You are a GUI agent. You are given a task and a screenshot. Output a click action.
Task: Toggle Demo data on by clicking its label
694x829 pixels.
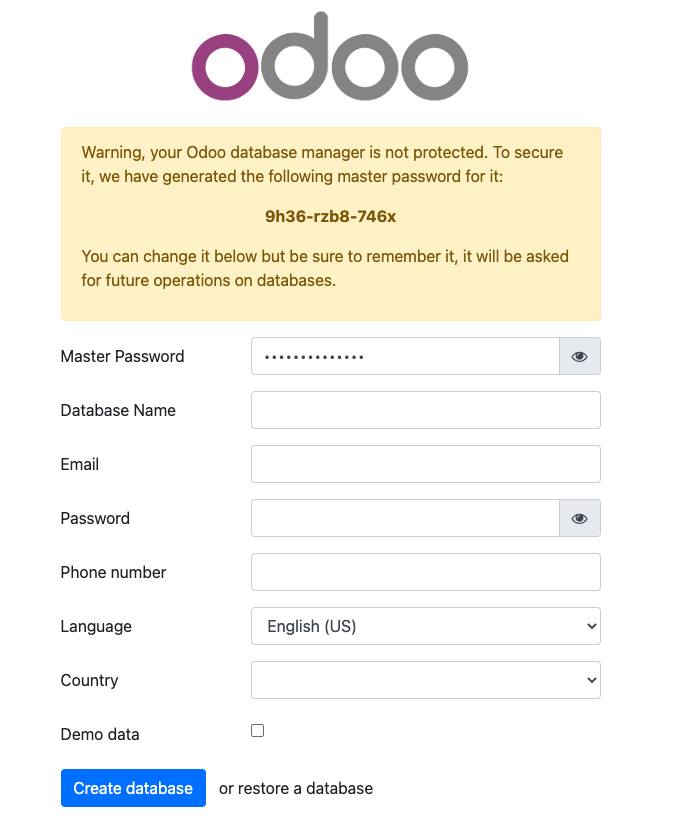[x=100, y=733]
